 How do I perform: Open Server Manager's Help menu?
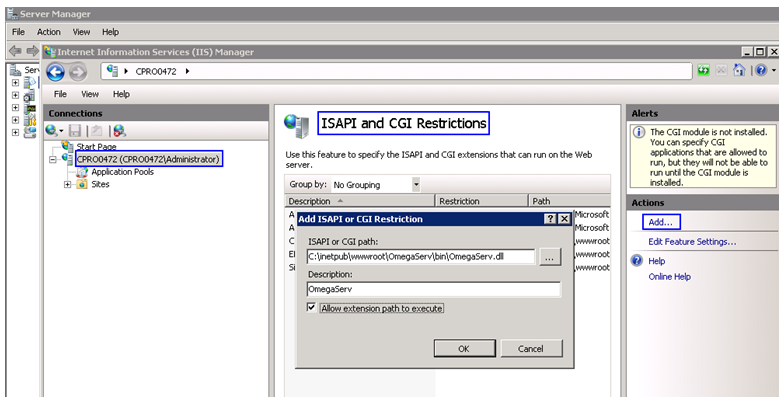(x=110, y=32)
